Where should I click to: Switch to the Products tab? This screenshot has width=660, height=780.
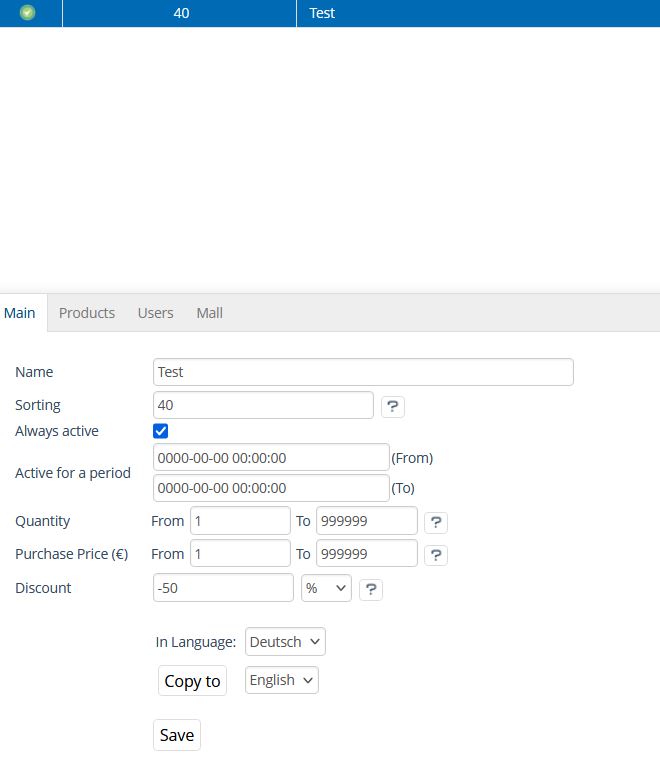pyautogui.click(x=87, y=313)
